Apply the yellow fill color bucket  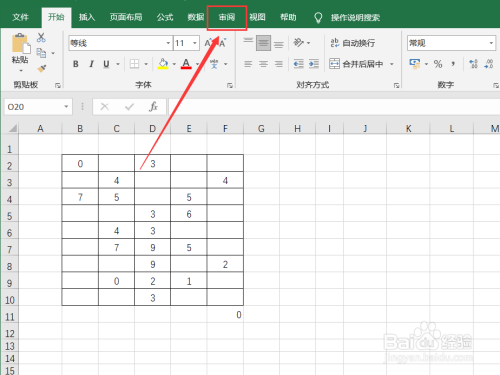[x=163, y=64]
